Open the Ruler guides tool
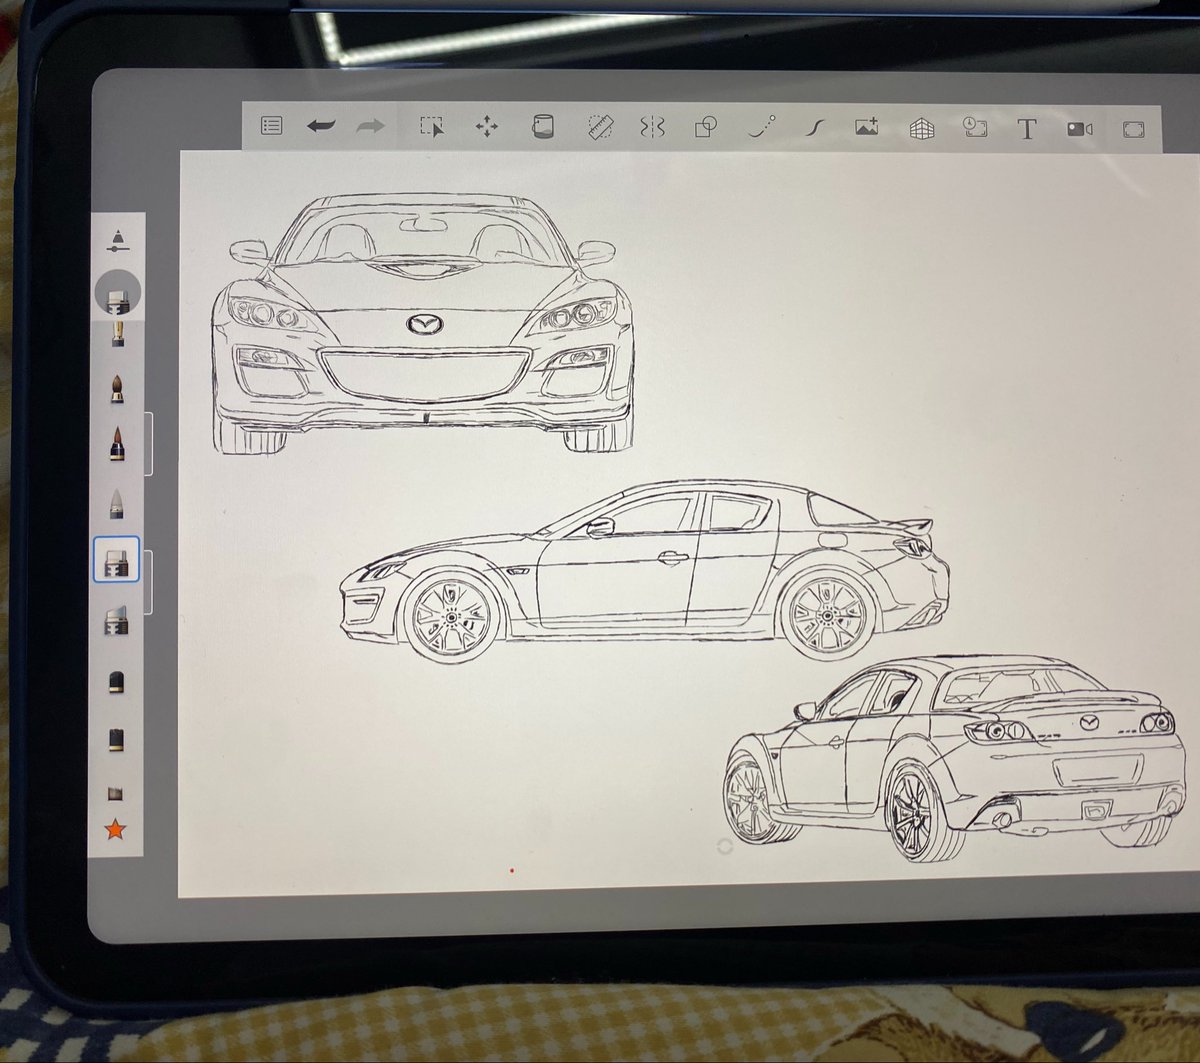The image size is (1200, 1063). click(599, 127)
